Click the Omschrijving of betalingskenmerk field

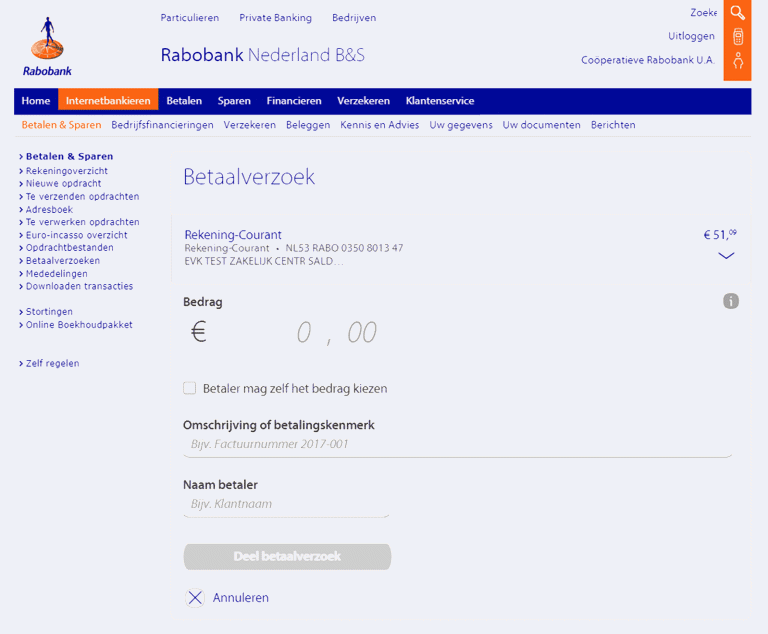click(x=457, y=444)
